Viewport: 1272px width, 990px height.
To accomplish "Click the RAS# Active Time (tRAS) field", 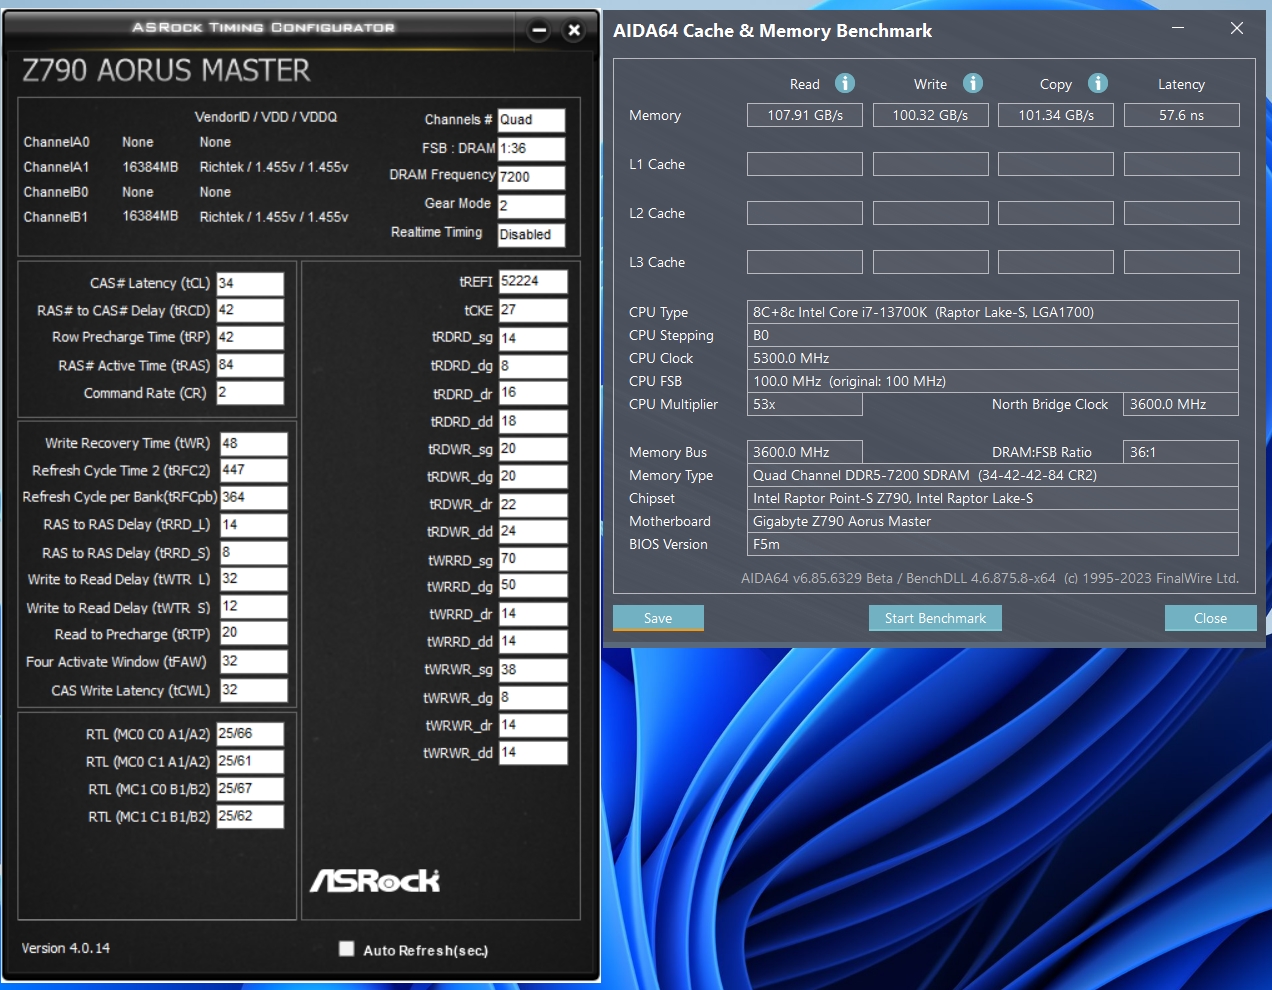I will click(250, 365).
